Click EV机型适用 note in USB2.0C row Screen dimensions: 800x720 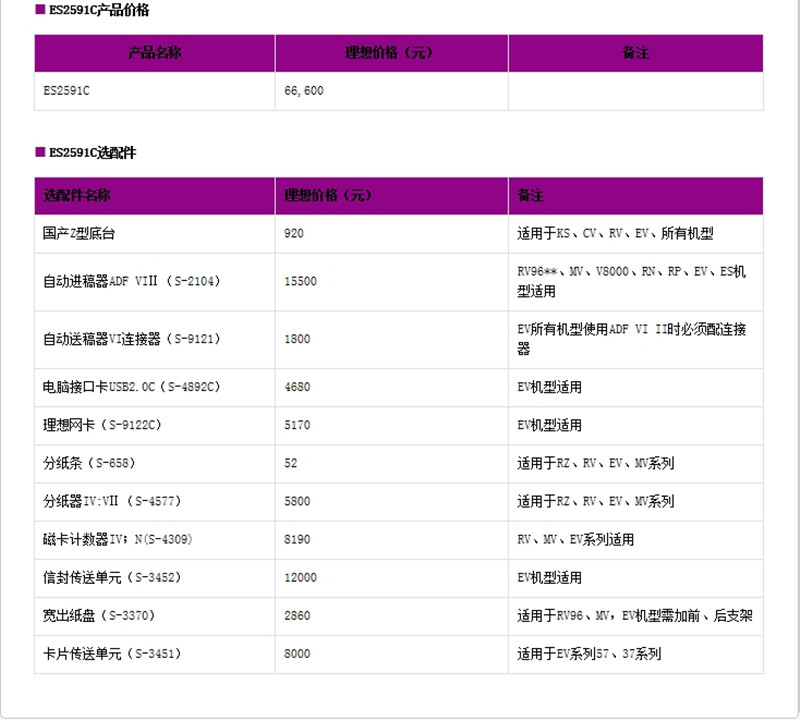click(549, 387)
